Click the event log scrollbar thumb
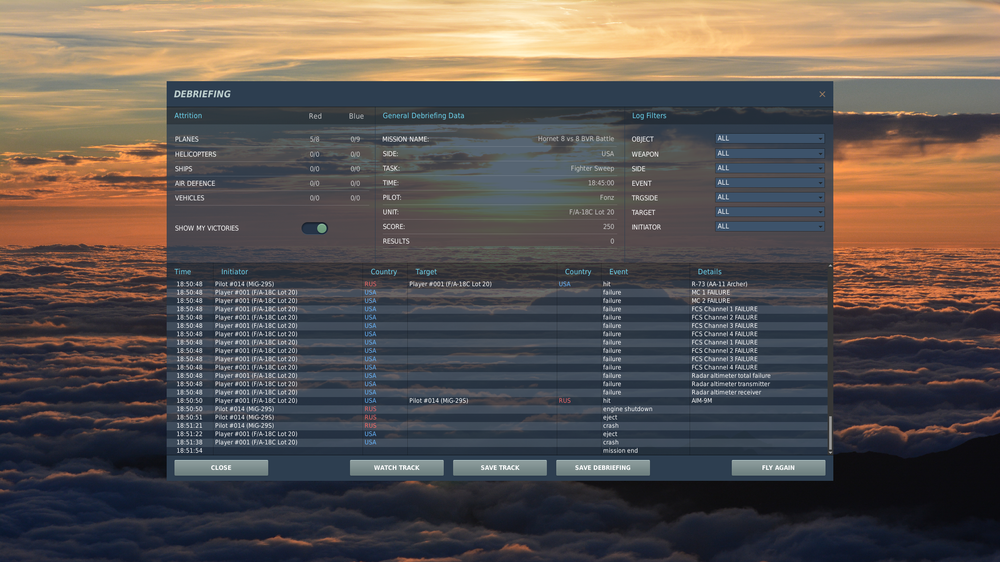1000x562 pixels. coord(830,433)
